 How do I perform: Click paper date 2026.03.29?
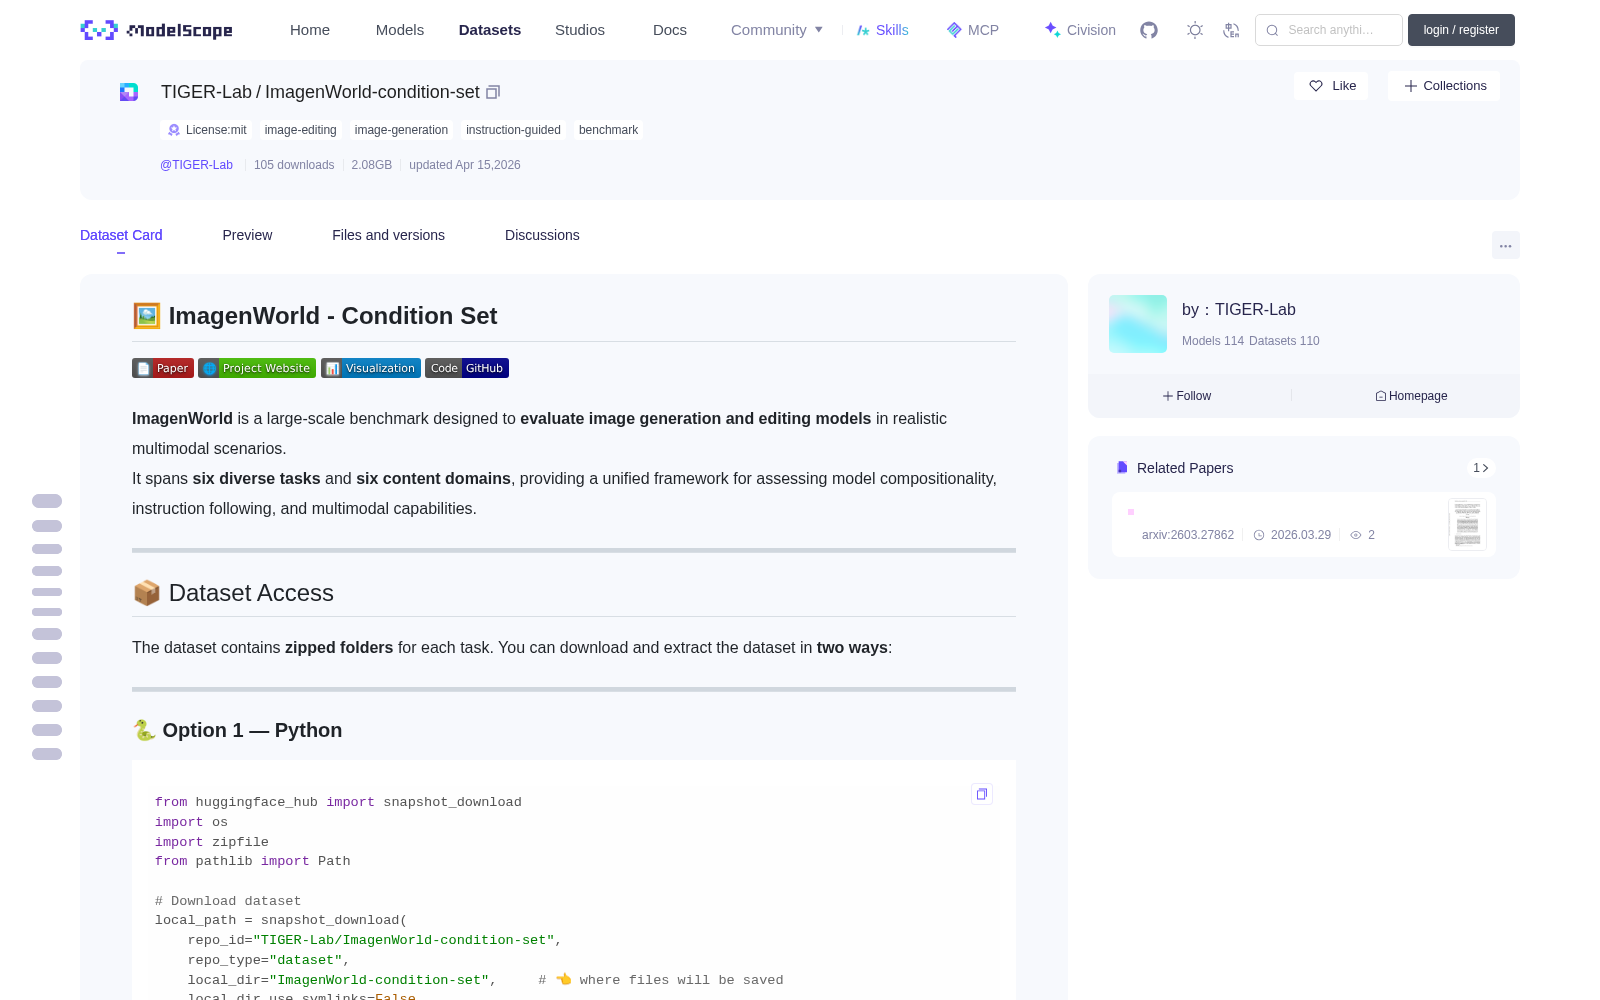pos(1300,535)
